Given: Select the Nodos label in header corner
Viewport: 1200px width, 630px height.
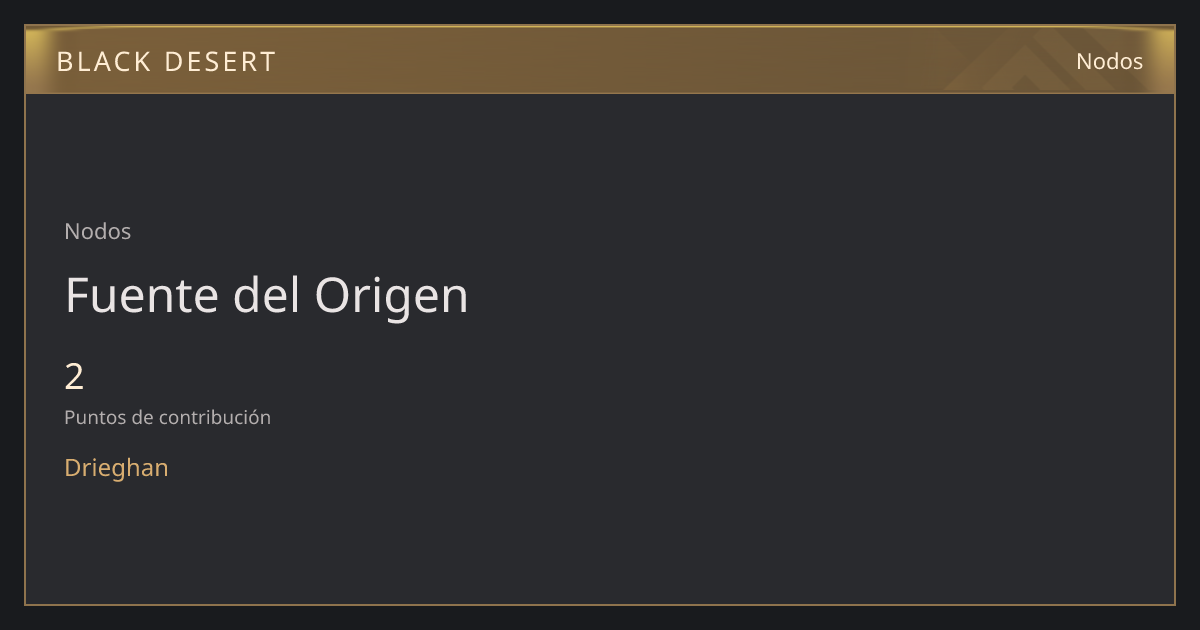Looking at the screenshot, I should pos(1109,61).
